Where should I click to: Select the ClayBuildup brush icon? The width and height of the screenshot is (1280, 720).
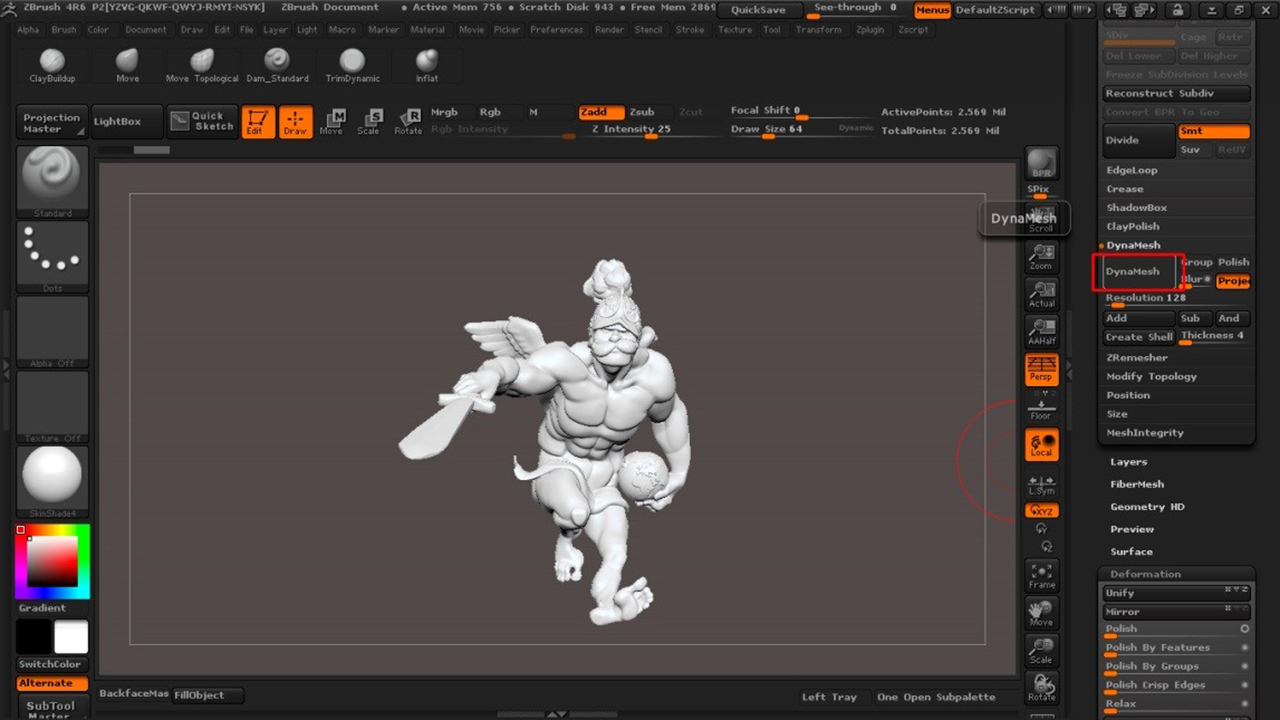pyautogui.click(x=52, y=64)
